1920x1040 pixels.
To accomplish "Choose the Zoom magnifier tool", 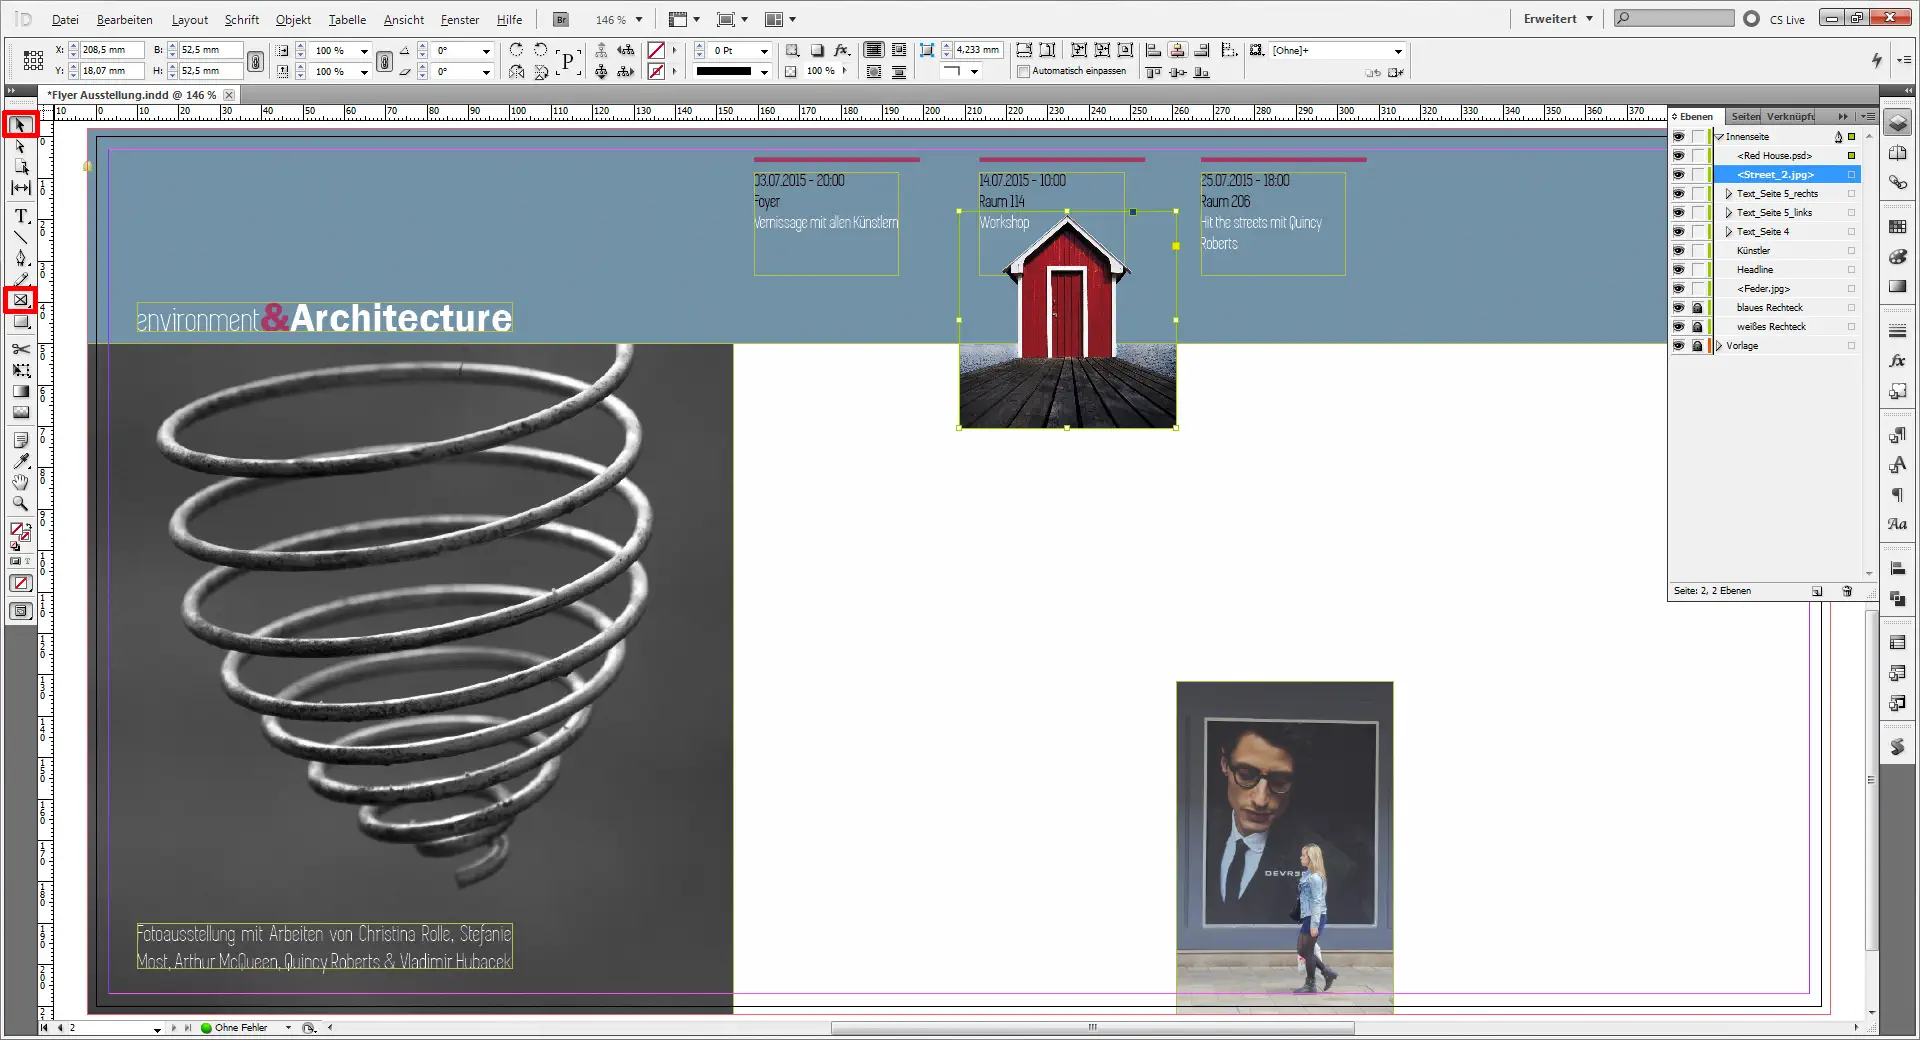I will click(21, 504).
